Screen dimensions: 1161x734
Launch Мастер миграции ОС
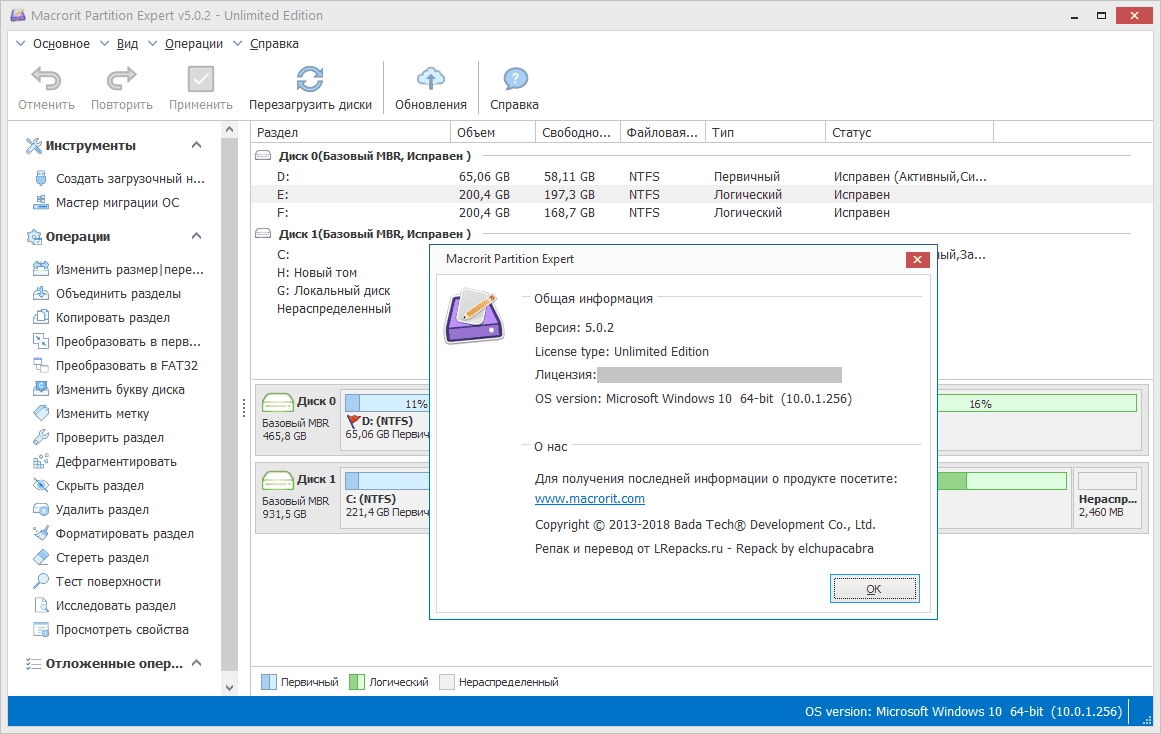(107, 203)
